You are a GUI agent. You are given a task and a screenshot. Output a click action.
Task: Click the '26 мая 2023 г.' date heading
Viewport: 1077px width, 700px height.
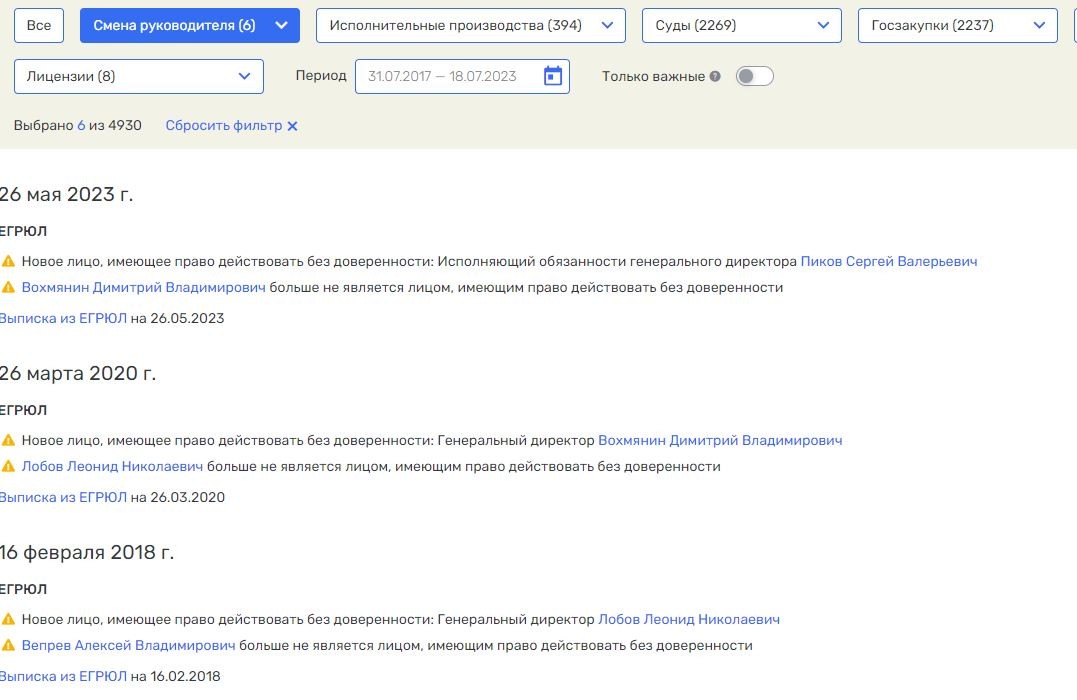coord(67,195)
